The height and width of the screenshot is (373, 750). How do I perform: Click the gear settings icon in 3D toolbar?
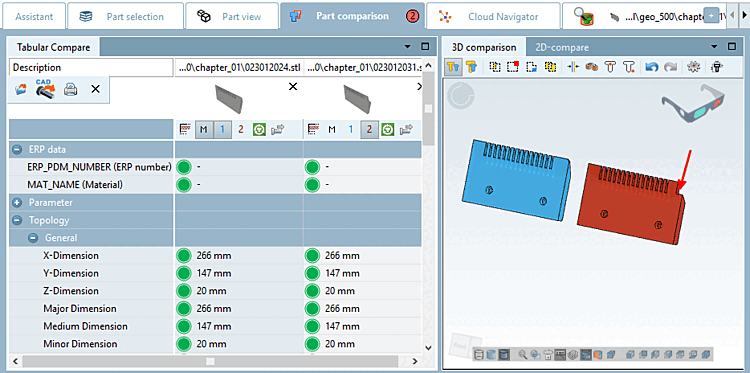click(x=692, y=67)
